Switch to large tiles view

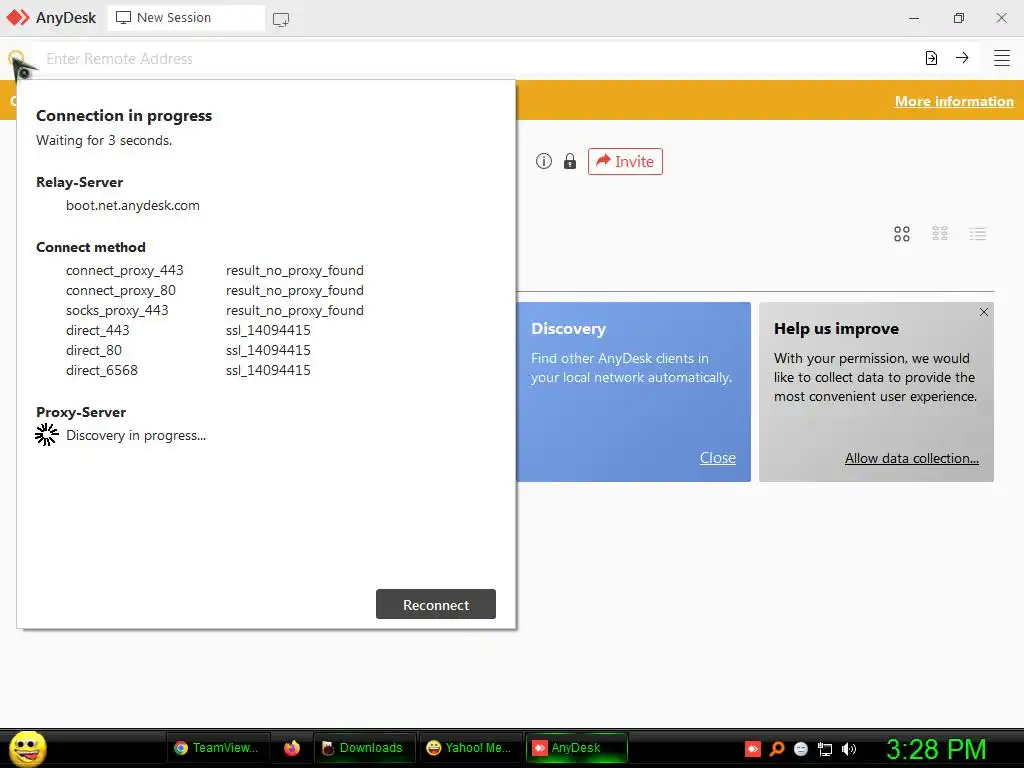coord(902,234)
